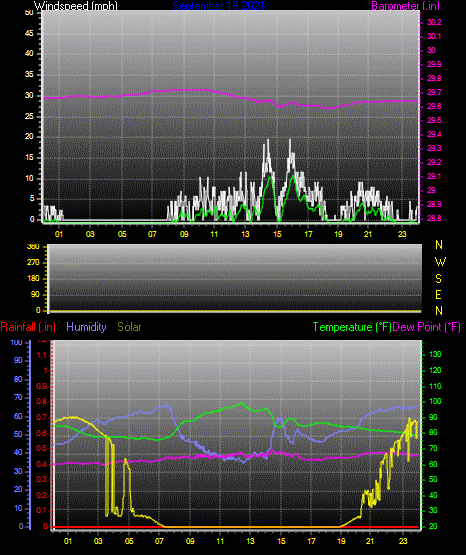Viewport: 466px width, 555px height.
Task: Click humidity scale value 50
Action: click(18, 434)
